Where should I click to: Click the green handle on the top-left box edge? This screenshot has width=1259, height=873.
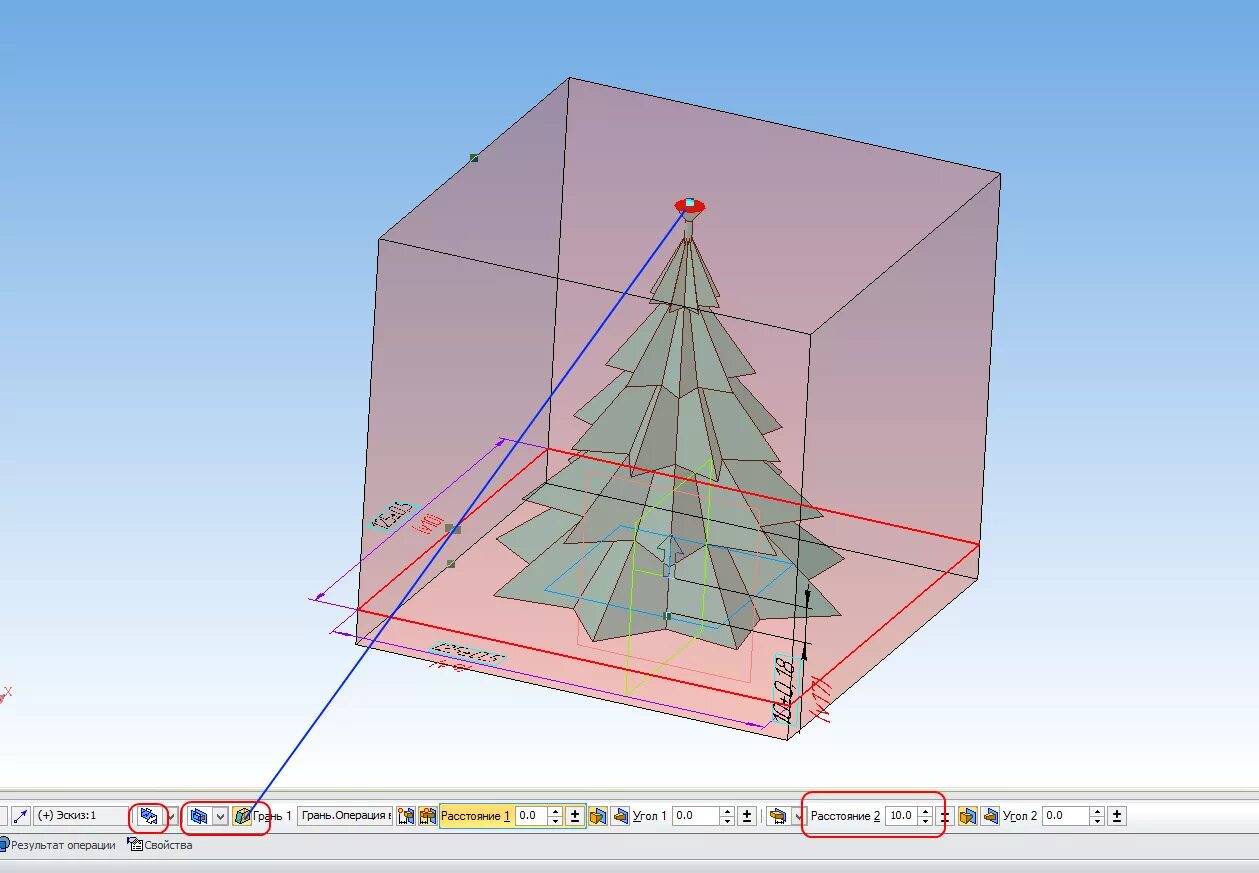coord(474,157)
